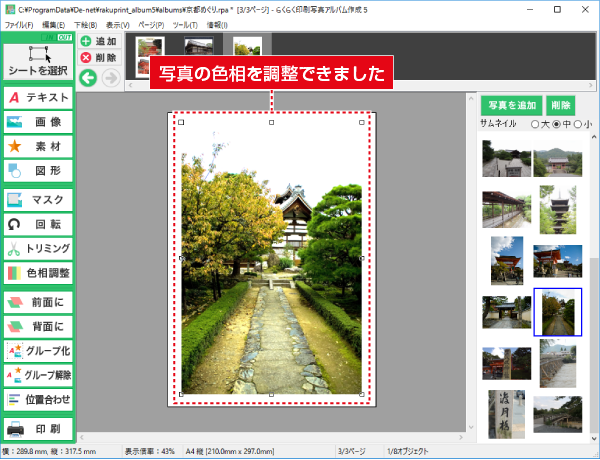Click the シートを選択 sheet selection tool
600x460 pixels.
pyautogui.click(x=38, y=61)
